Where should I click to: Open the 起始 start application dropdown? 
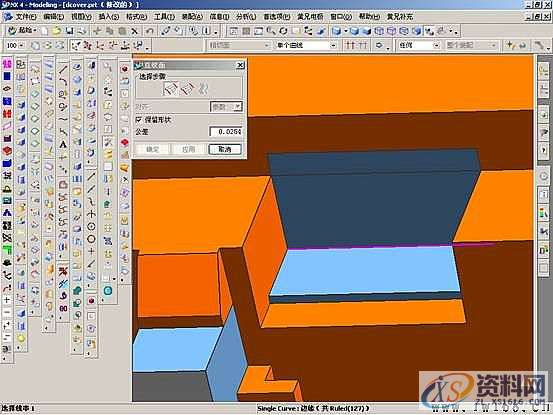23,31
